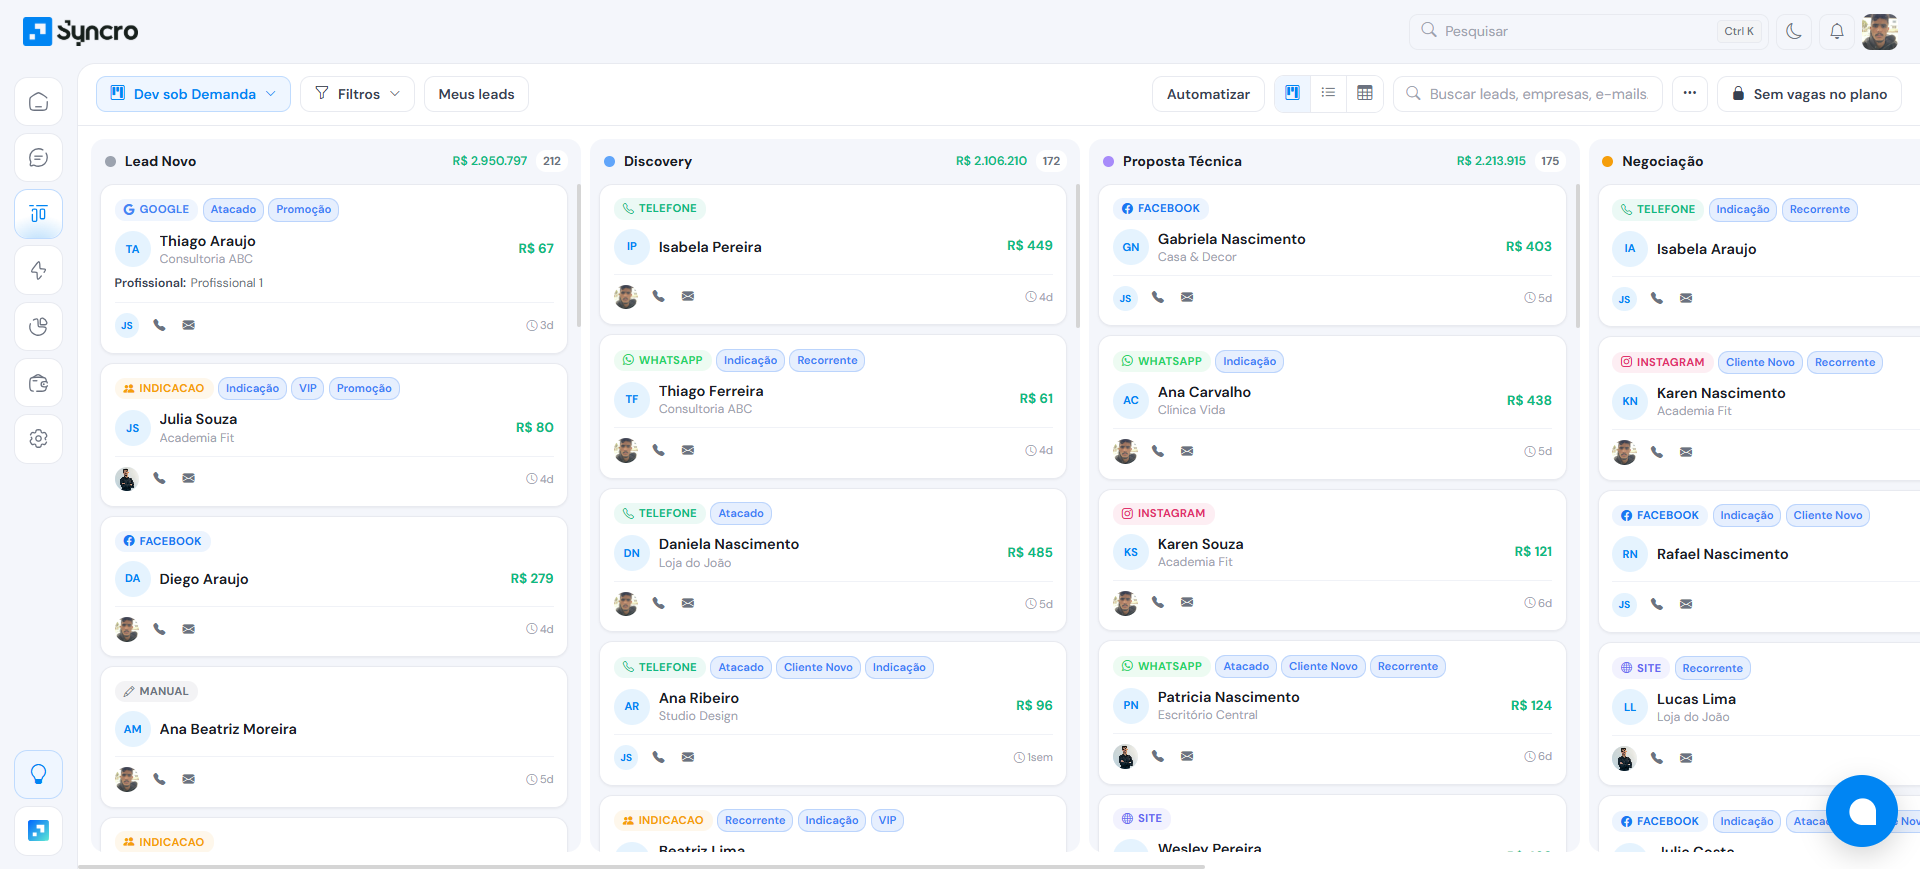Open notifications bell icon
Screen dimensions: 1920x869
point(1837,31)
